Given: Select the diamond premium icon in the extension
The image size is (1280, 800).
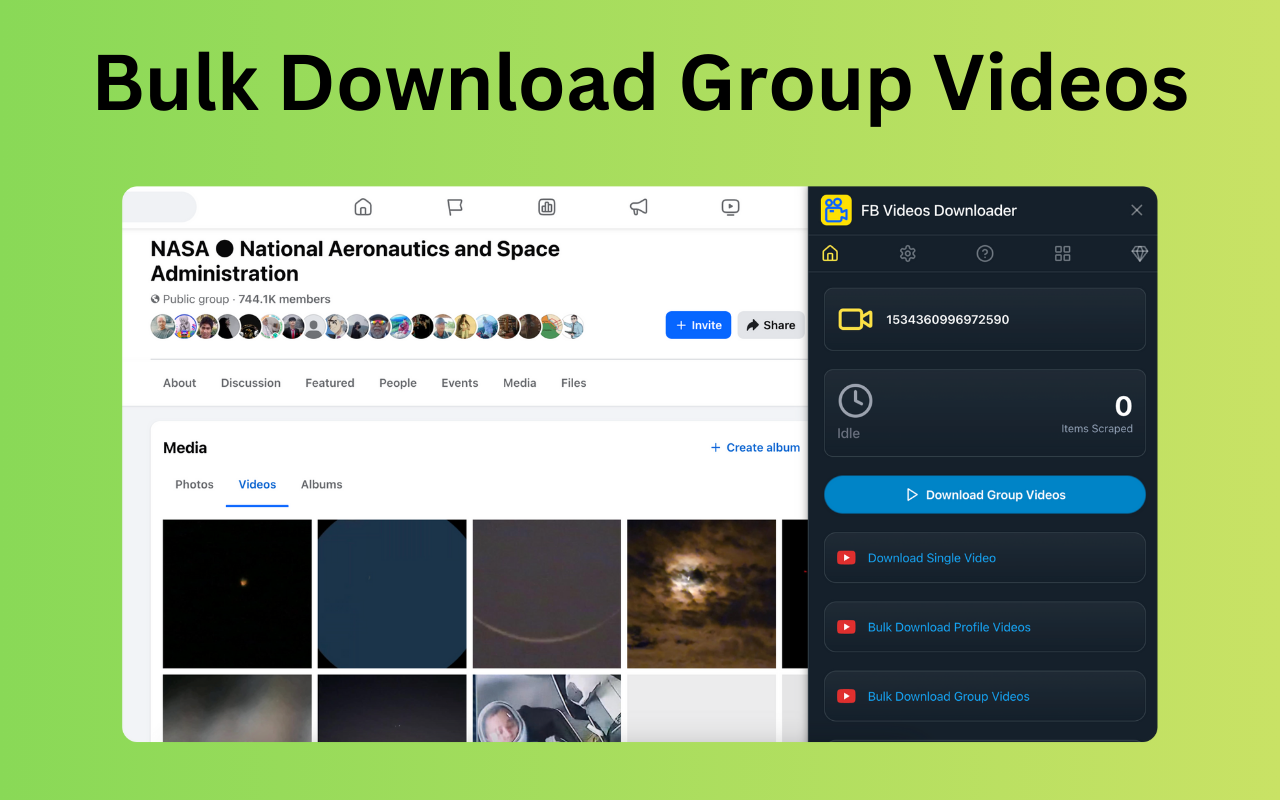Looking at the screenshot, I should click(1139, 253).
